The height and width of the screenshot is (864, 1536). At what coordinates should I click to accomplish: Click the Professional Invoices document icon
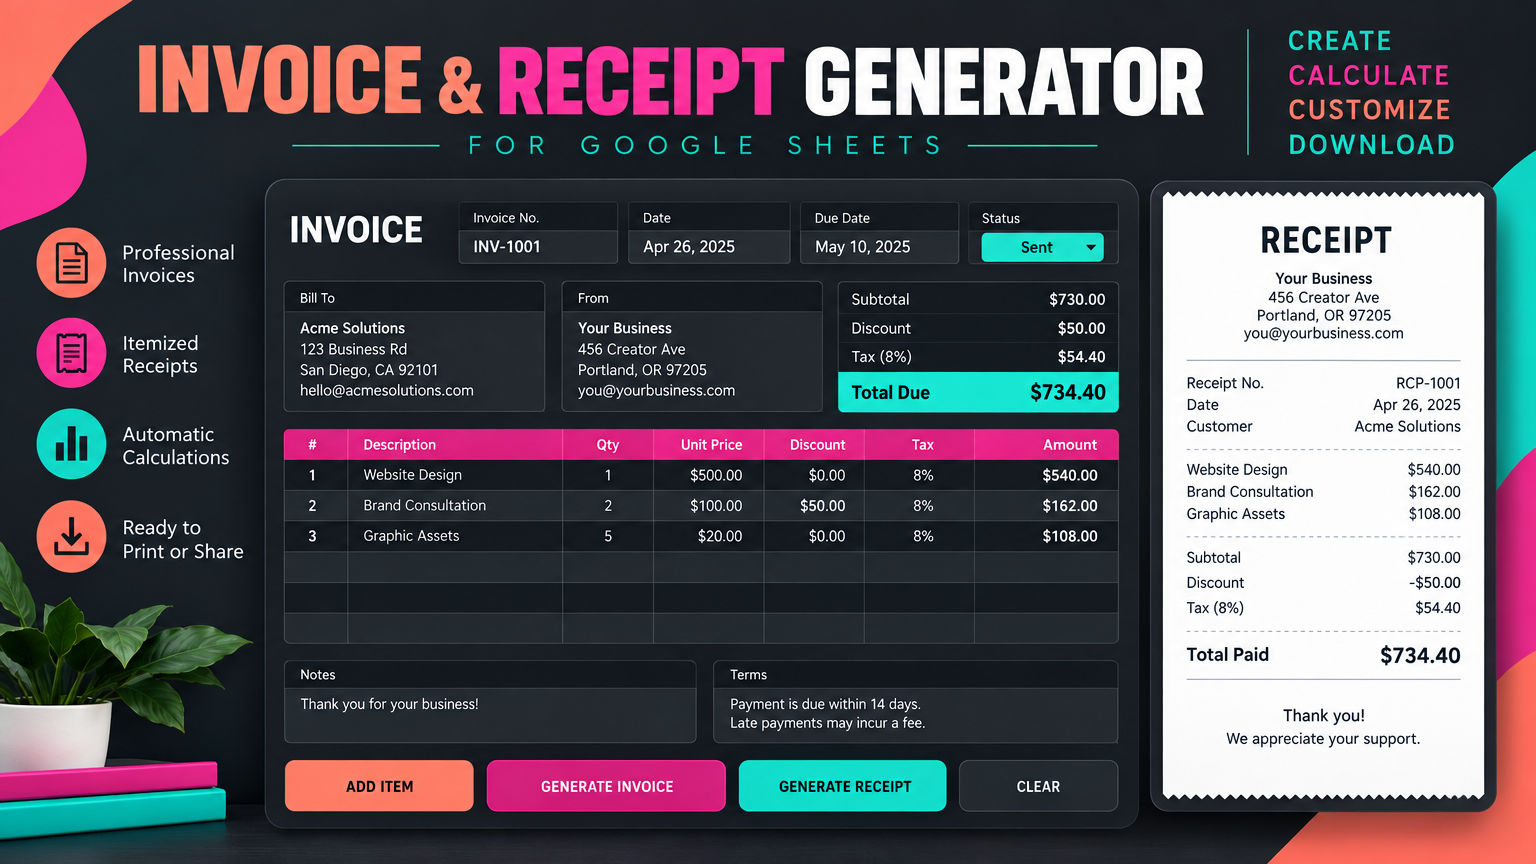pos(71,263)
